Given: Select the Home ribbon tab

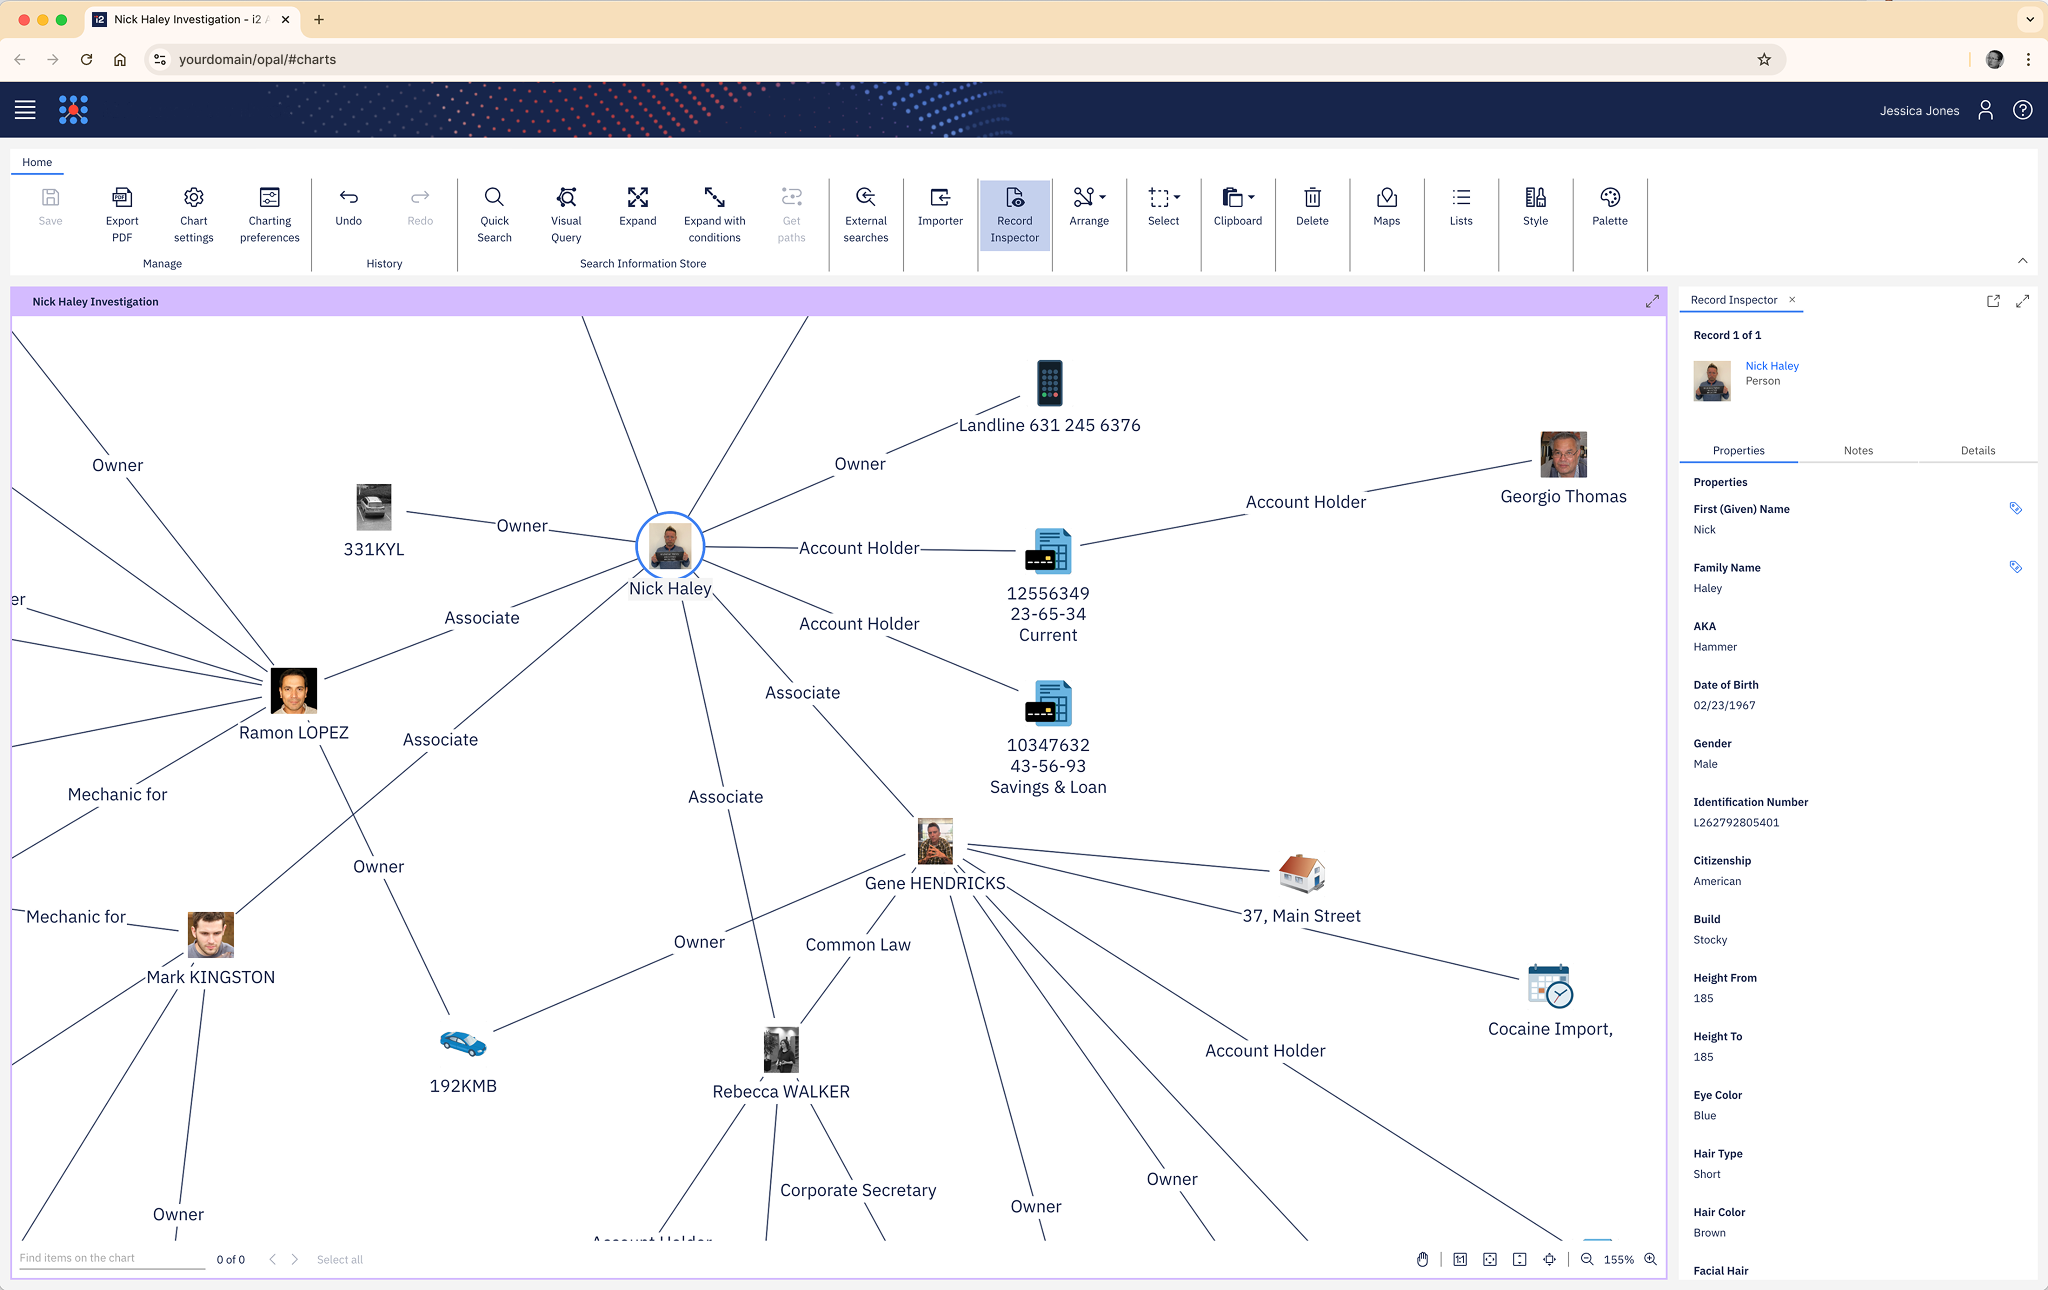Looking at the screenshot, I should point(37,162).
